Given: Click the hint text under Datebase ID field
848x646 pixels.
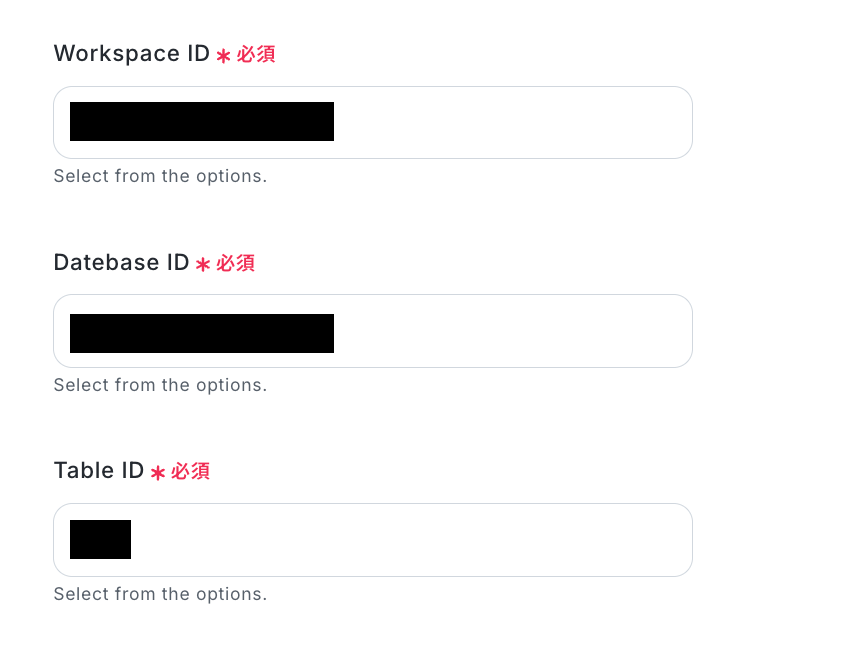Looking at the screenshot, I should [x=160, y=386].
